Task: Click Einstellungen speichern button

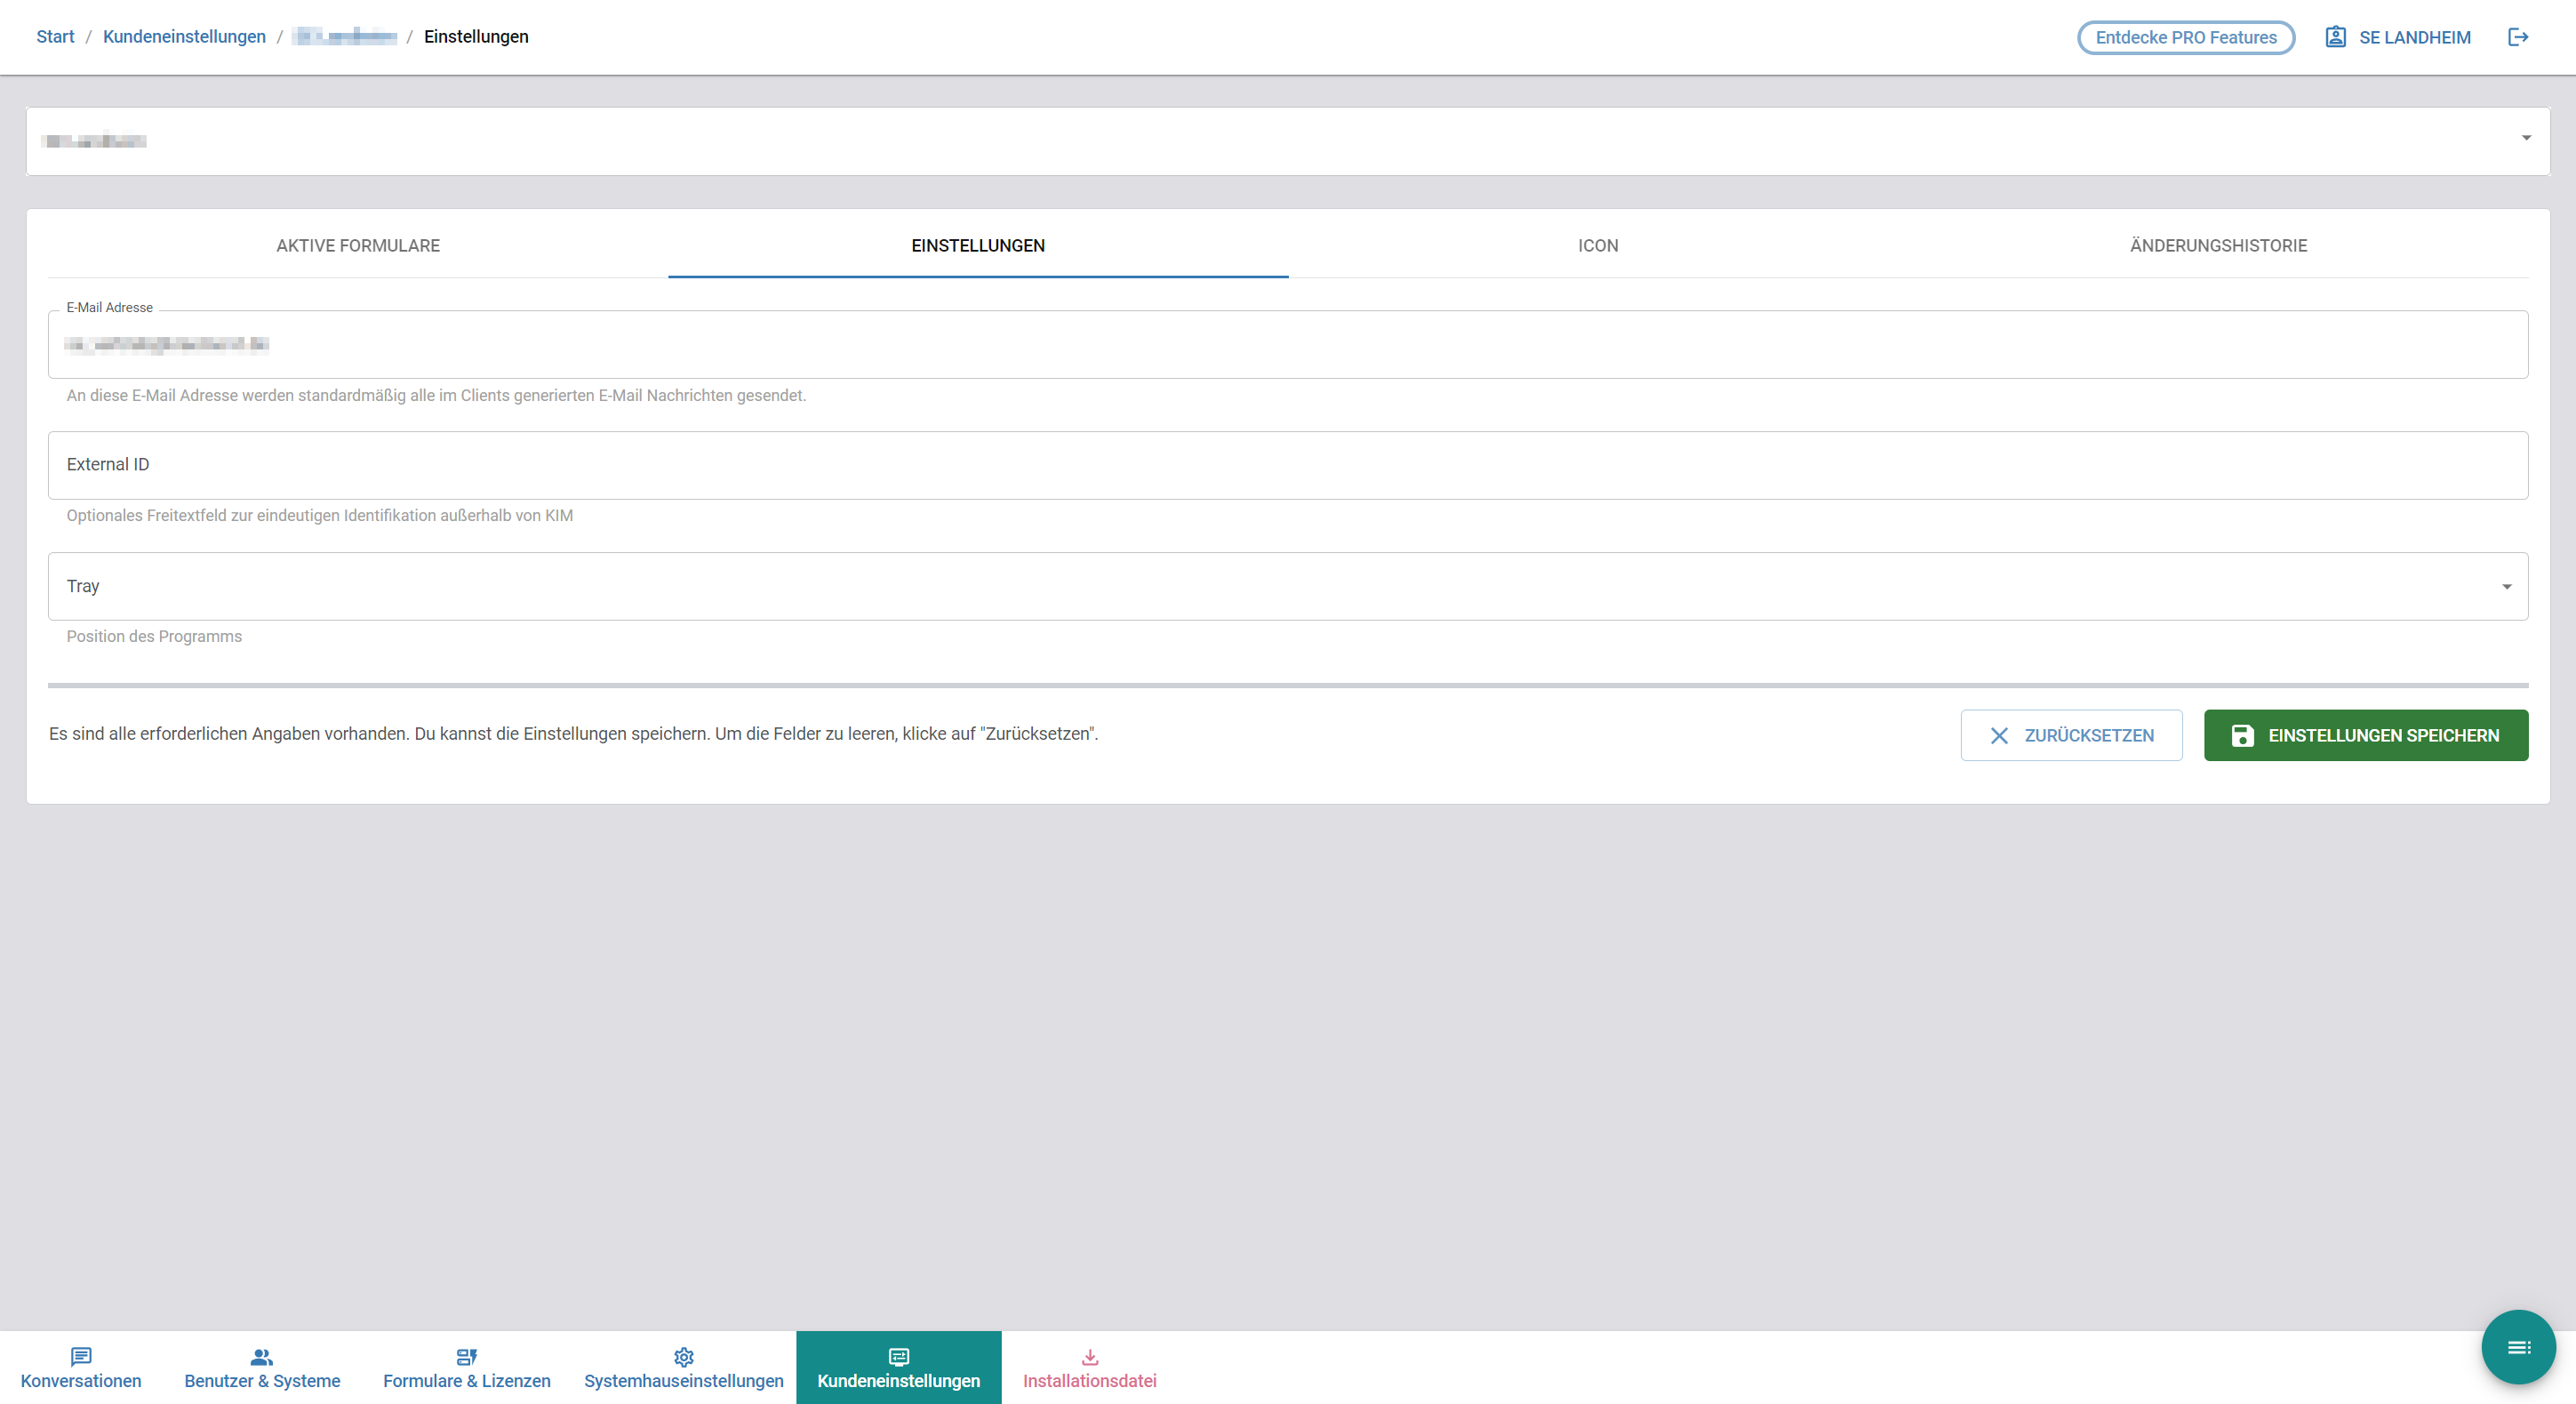Action: pos(2365,735)
